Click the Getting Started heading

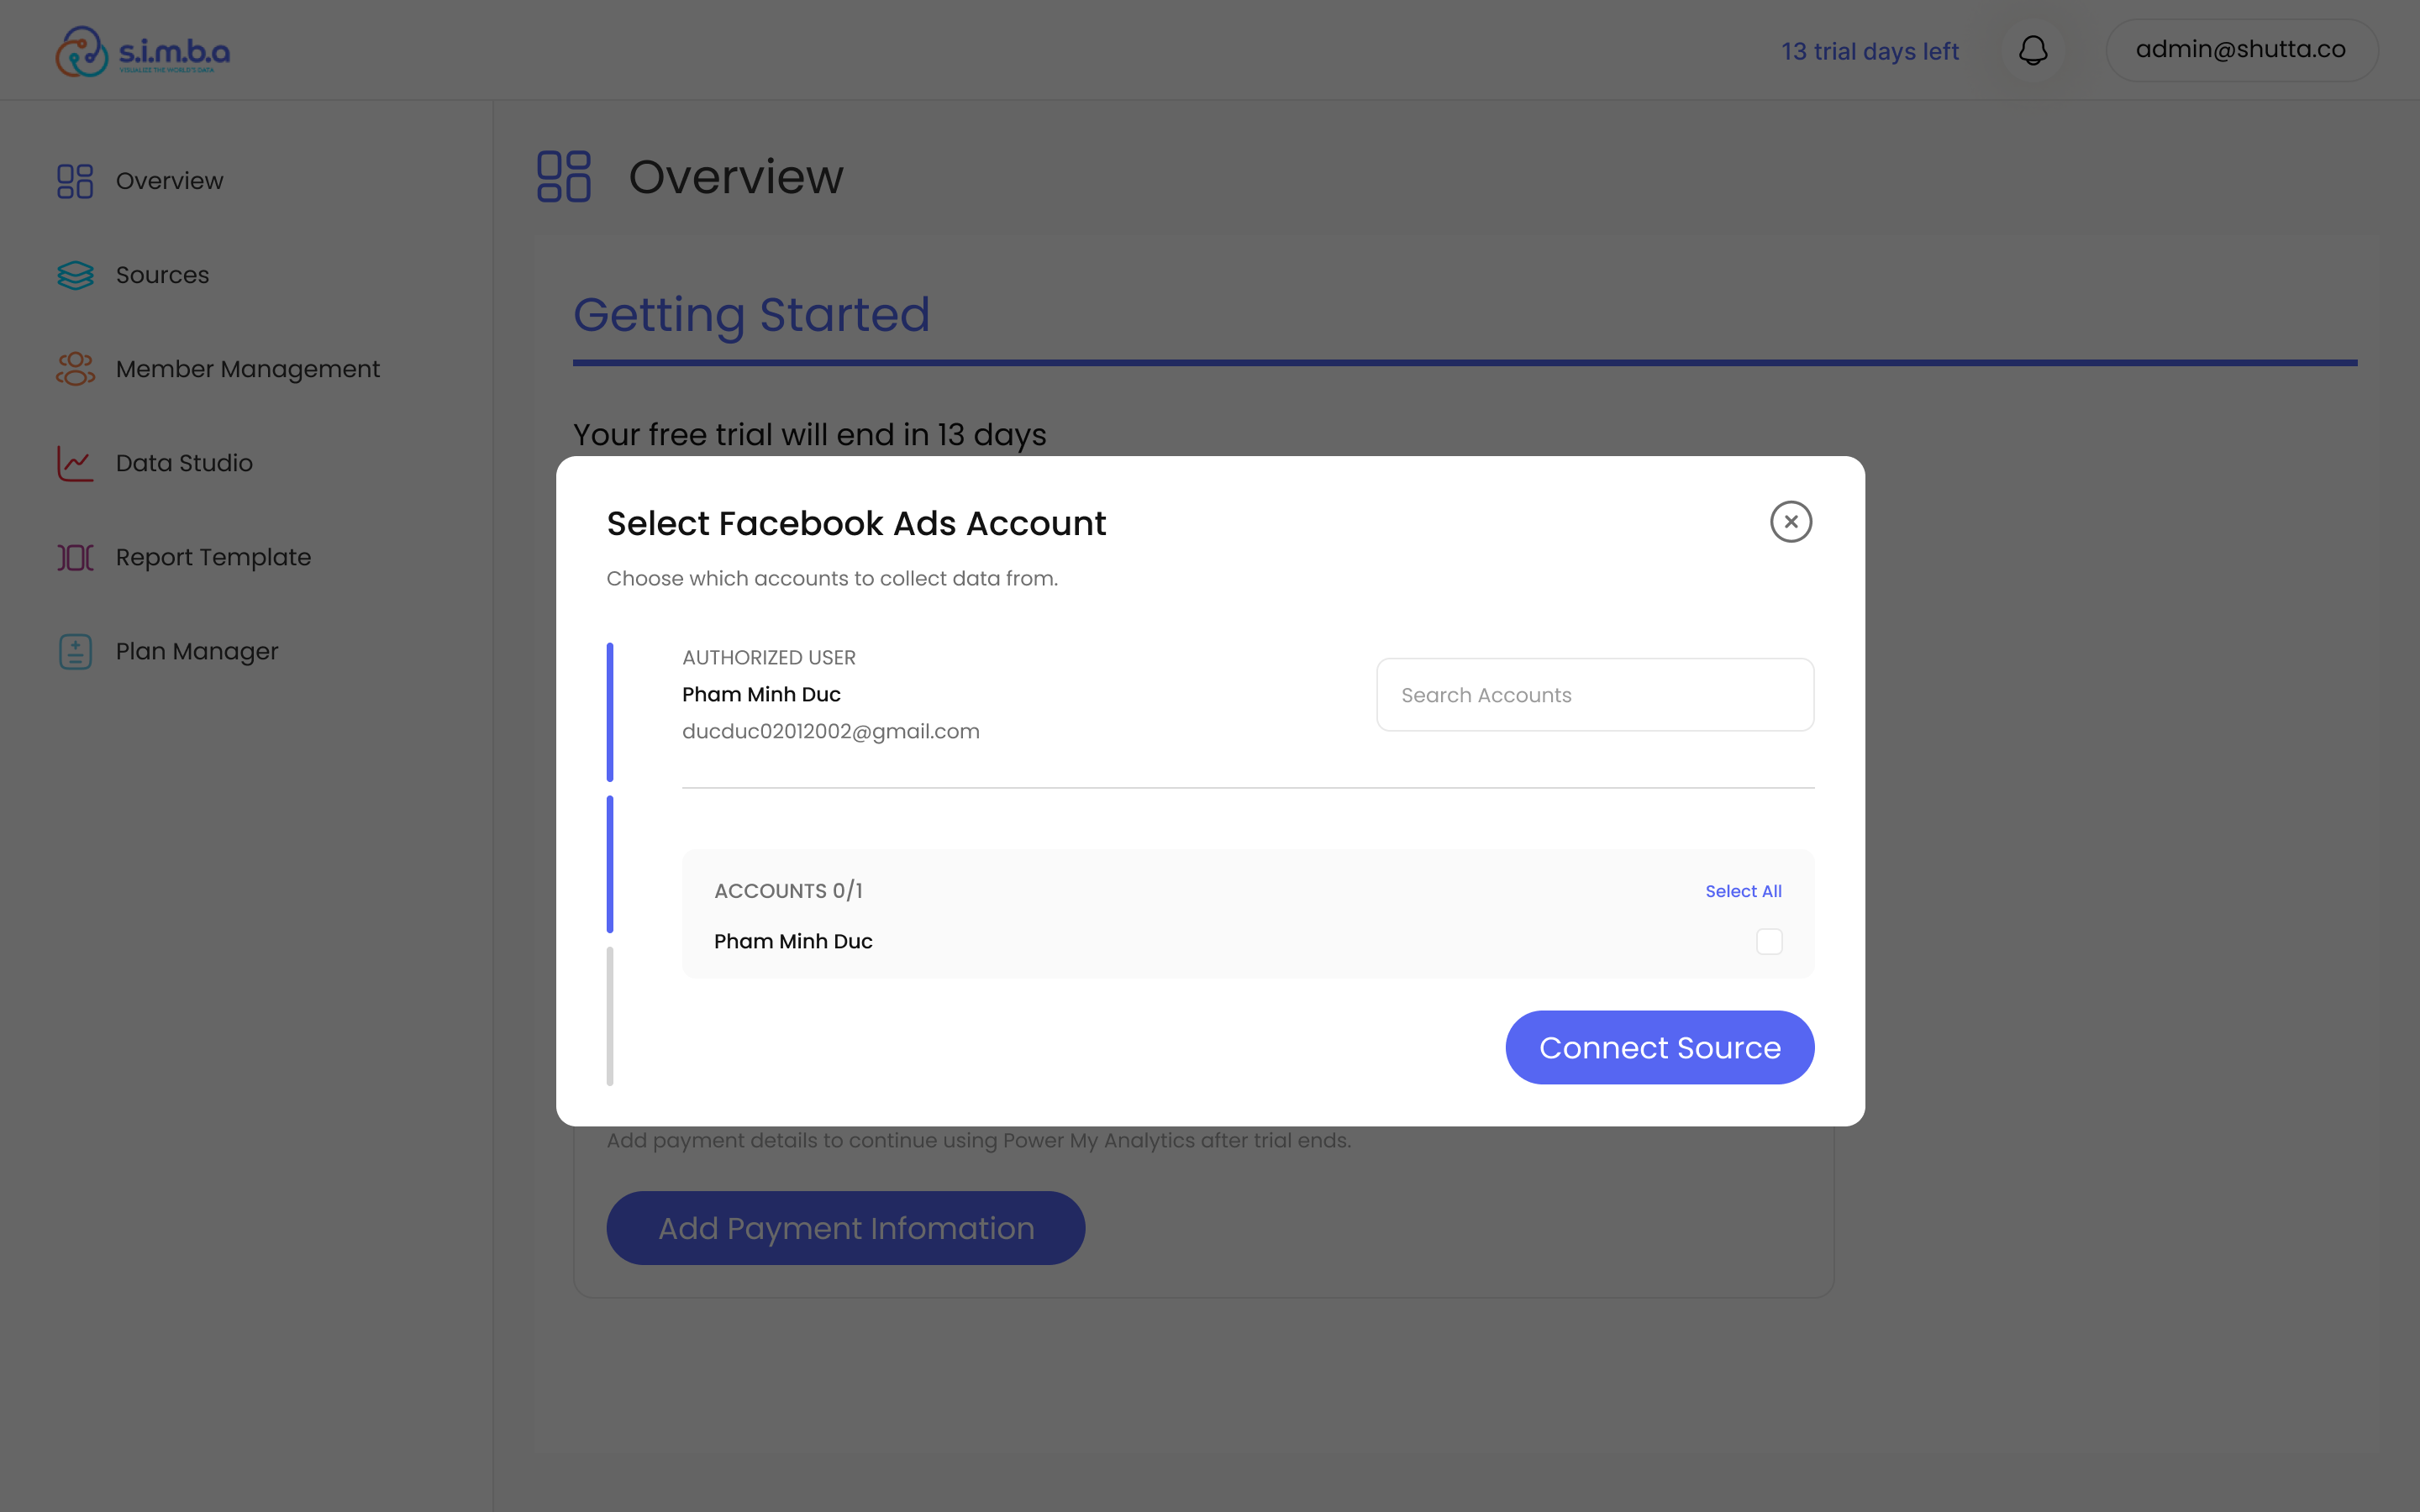pyautogui.click(x=752, y=315)
